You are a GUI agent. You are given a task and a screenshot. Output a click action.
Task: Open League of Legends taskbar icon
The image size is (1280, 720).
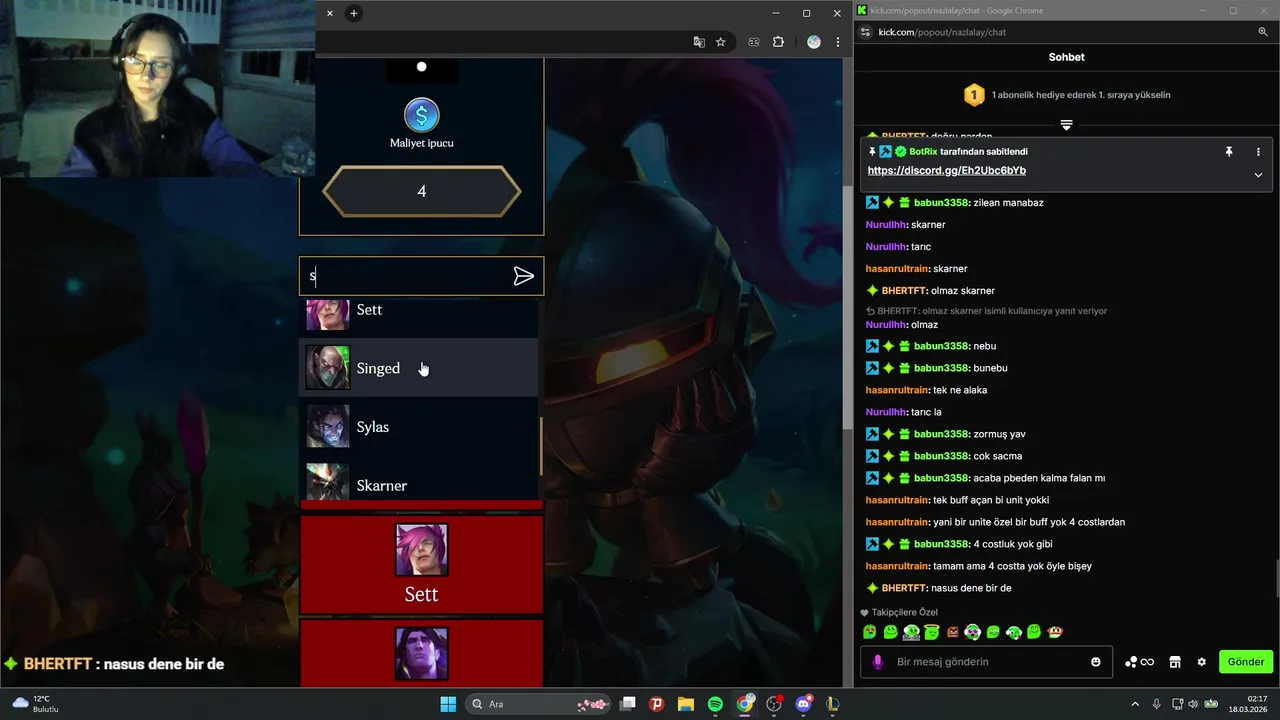pyautogui.click(x=832, y=704)
